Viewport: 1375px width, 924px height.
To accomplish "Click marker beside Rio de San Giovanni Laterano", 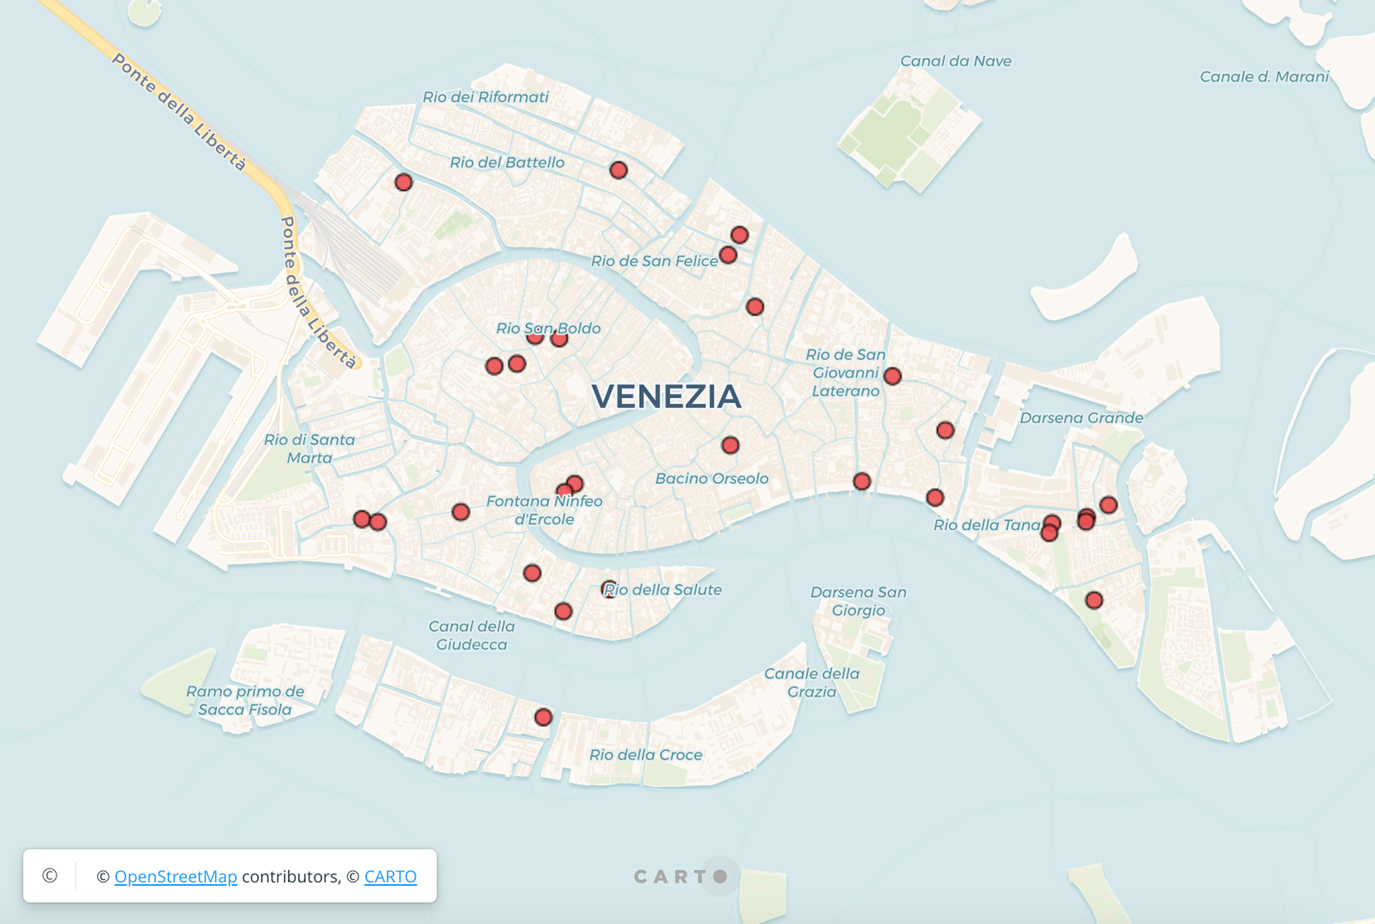I will (x=893, y=376).
